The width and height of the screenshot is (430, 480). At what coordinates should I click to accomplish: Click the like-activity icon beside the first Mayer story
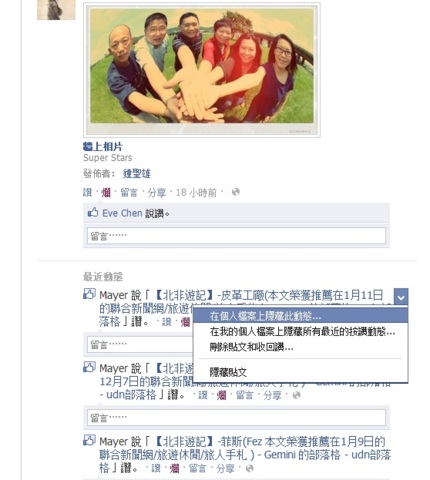(89, 294)
